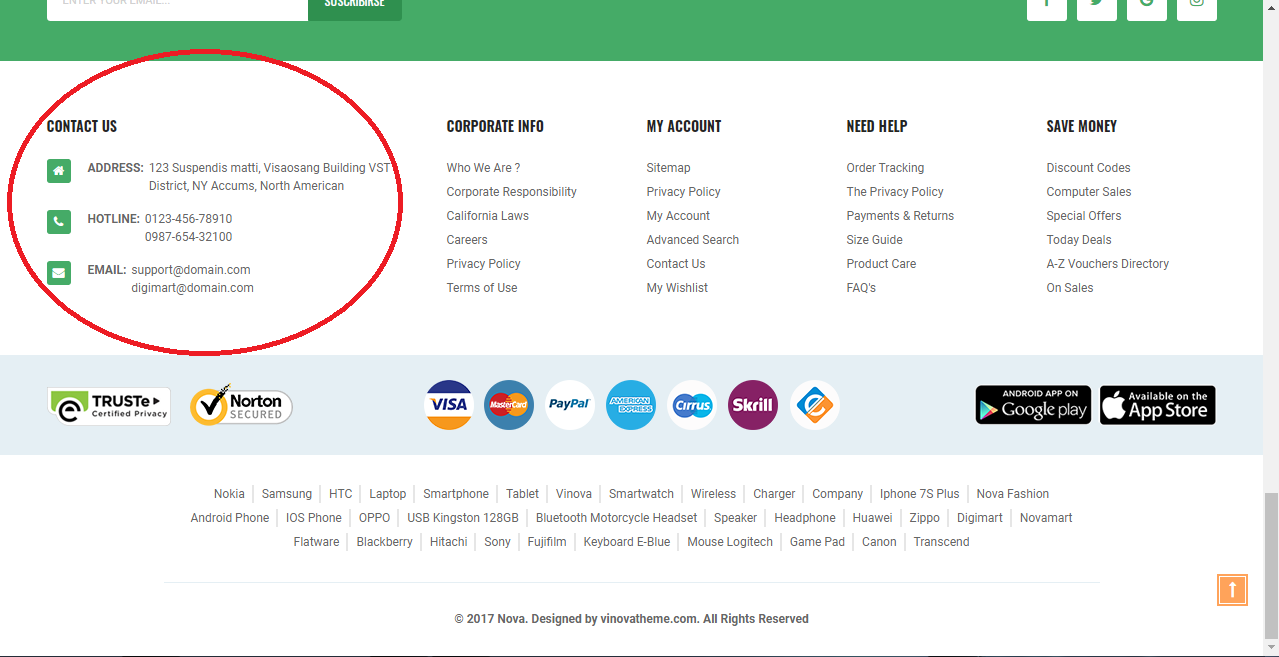
Task: Click the green home address icon
Action: tap(59, 171)
